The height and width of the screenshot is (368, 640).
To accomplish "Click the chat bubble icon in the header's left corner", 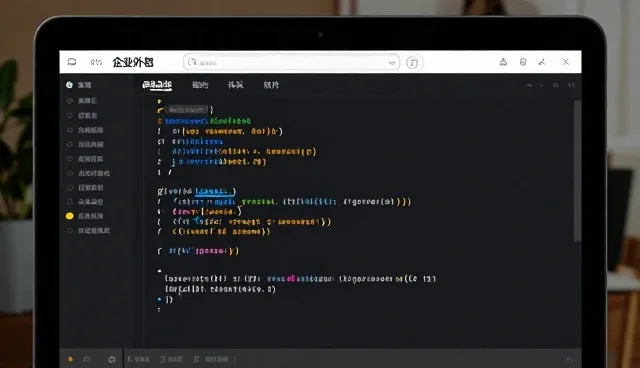I will tap(72, 62).
